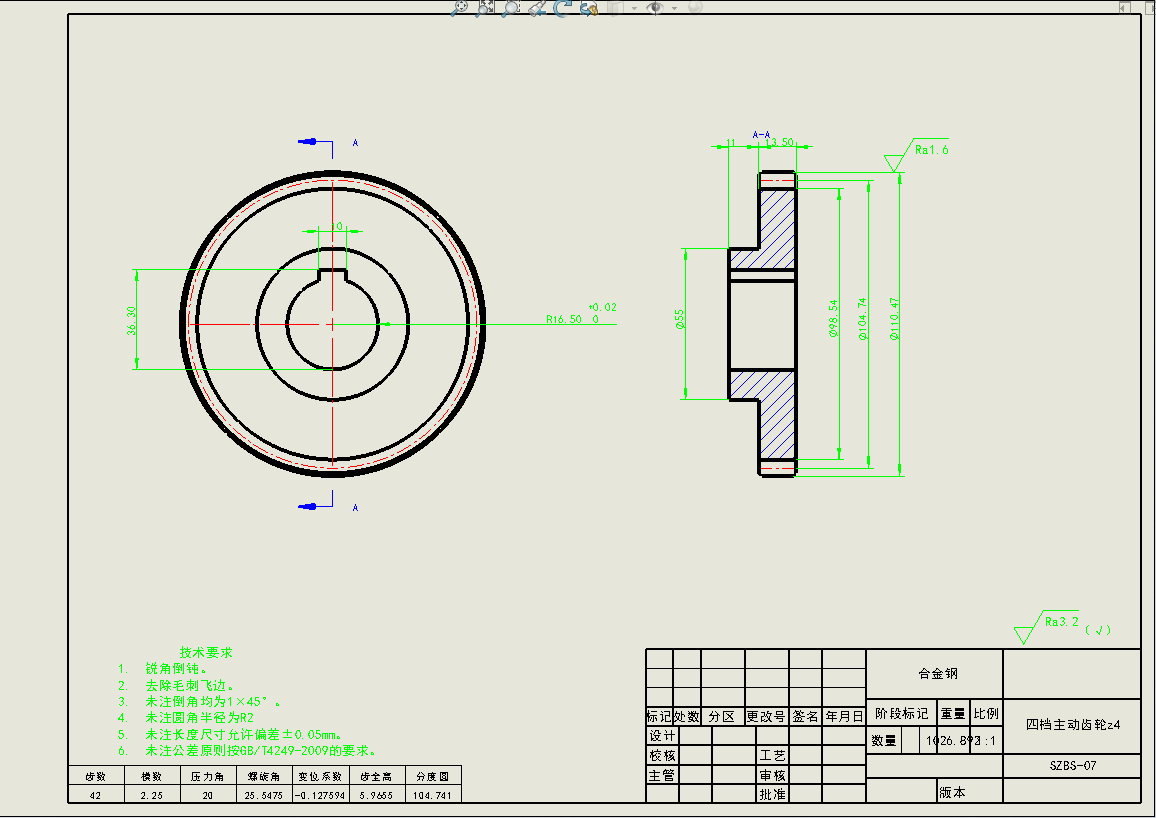This screenshot has width=1156, height=818.
Task: Select the Zoom to Area tool
Action: (485, 7)
